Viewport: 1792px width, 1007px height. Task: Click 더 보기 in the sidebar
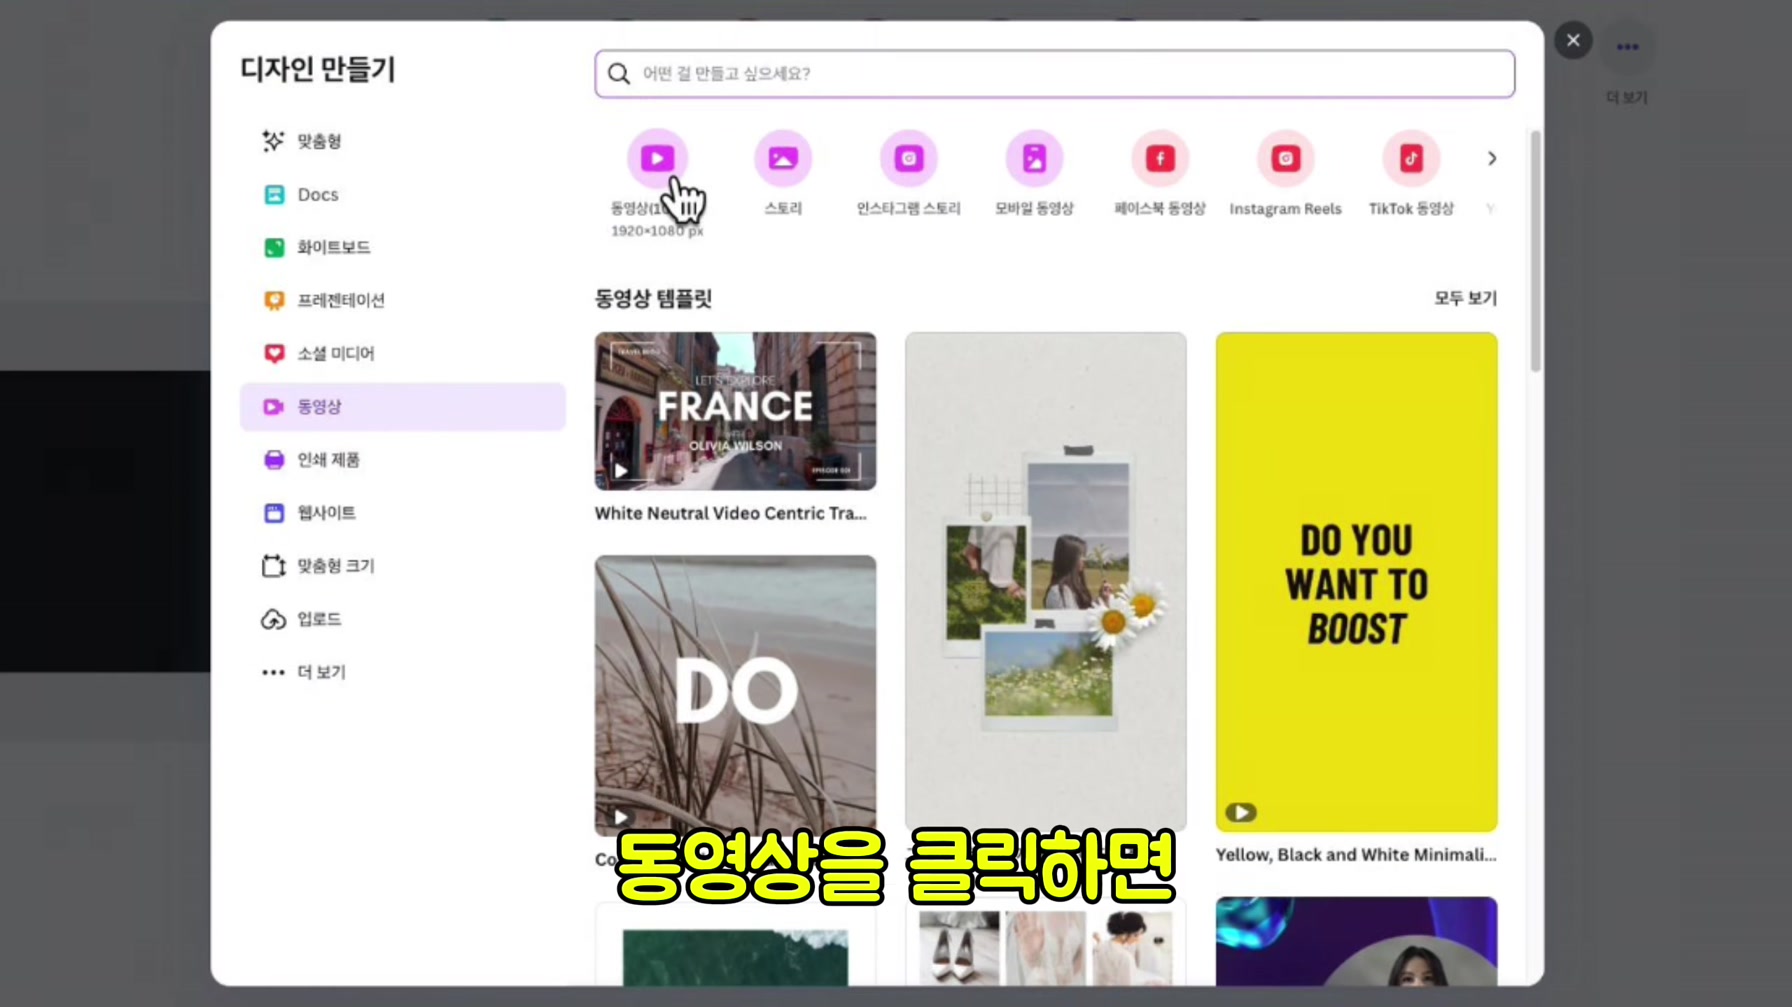pos(402,672)
